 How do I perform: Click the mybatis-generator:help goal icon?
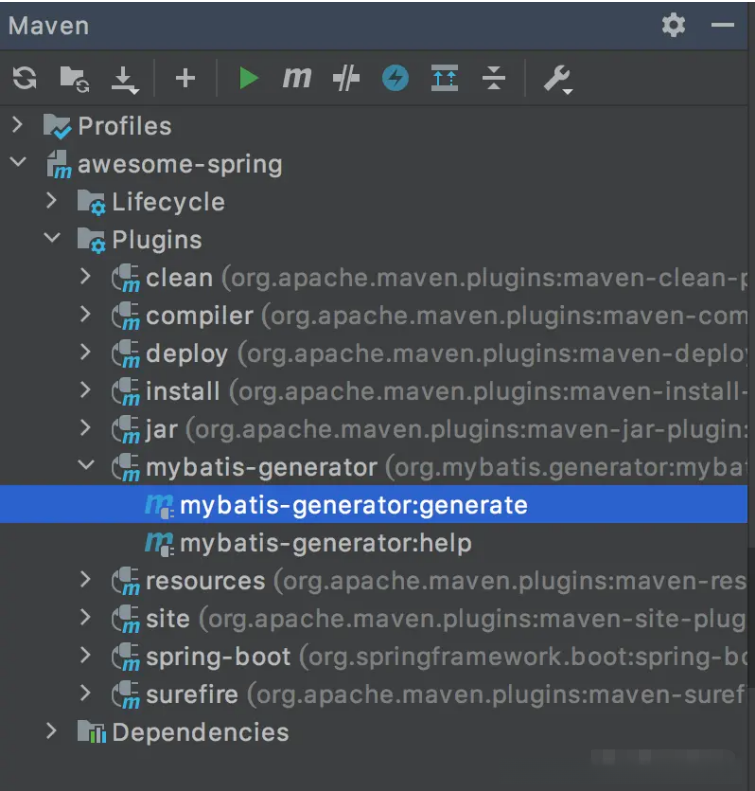pyautogui.click(x=159, y=544)
